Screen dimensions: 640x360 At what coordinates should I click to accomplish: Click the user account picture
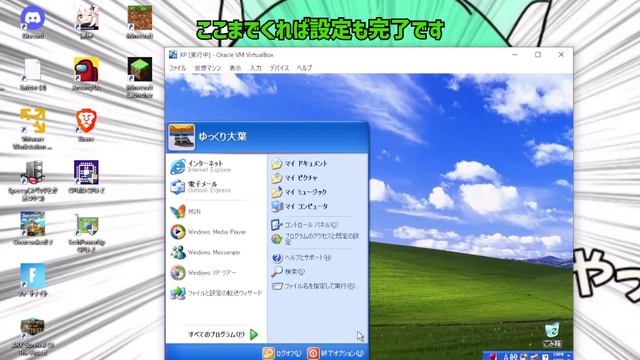click(182, 137)
